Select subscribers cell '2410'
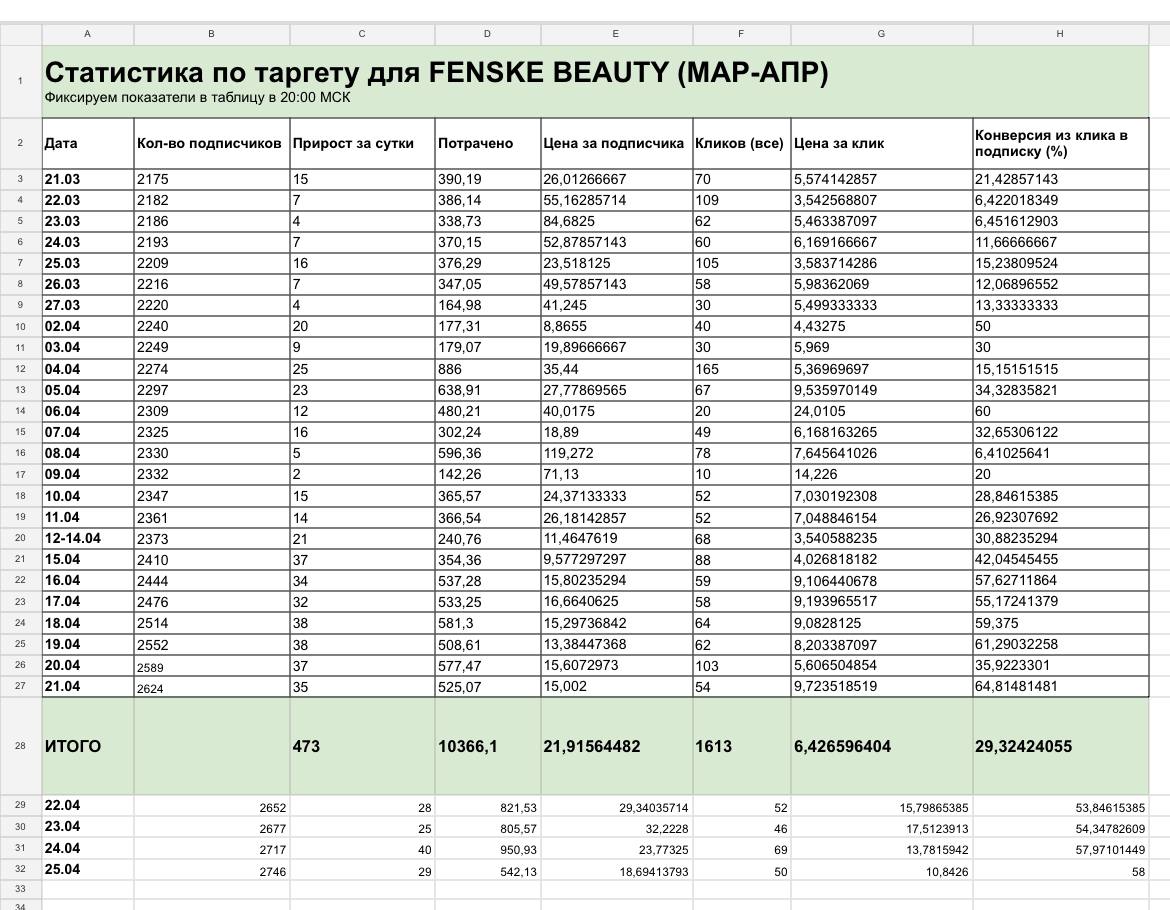Viewport: 1170px width, 910px height. (x=212, y=559)
